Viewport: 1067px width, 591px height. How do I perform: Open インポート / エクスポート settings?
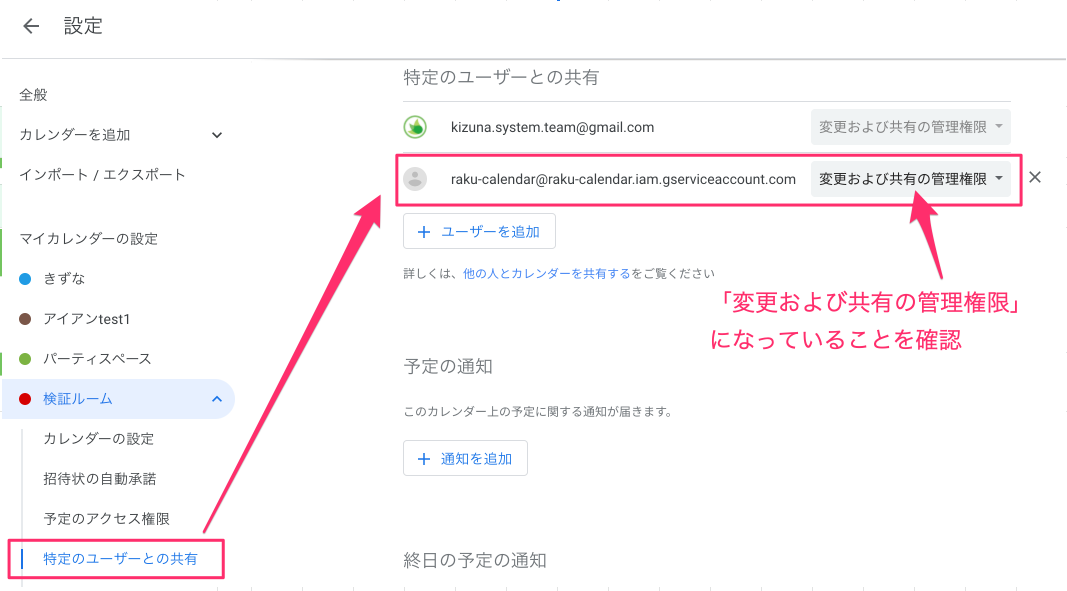click(102, 175)
